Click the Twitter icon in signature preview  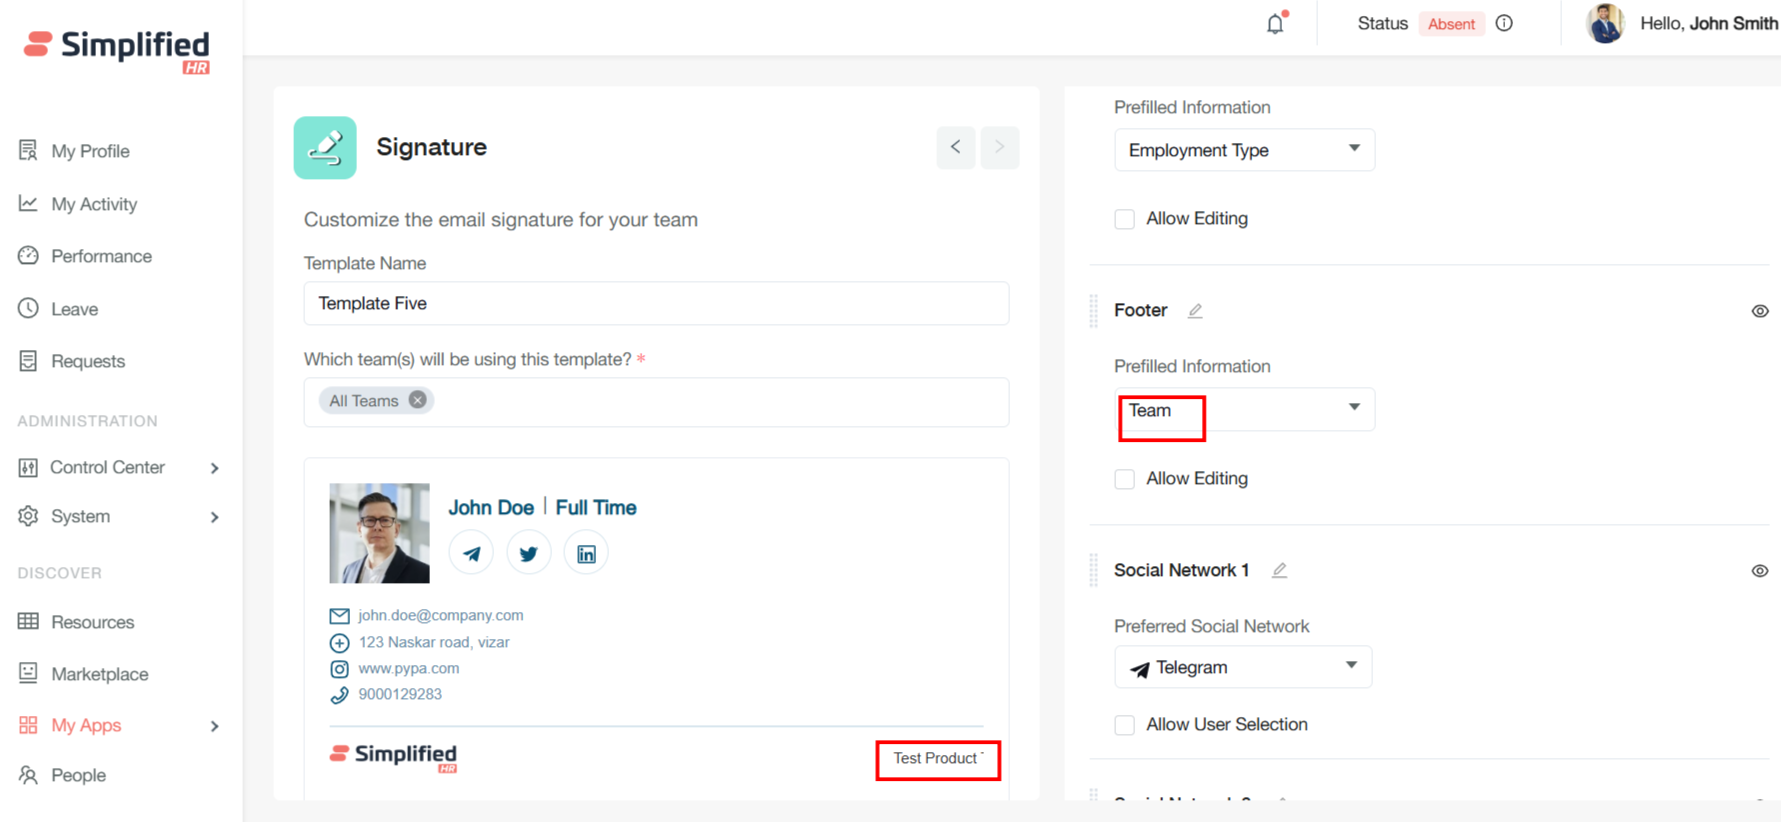(528, 553)
